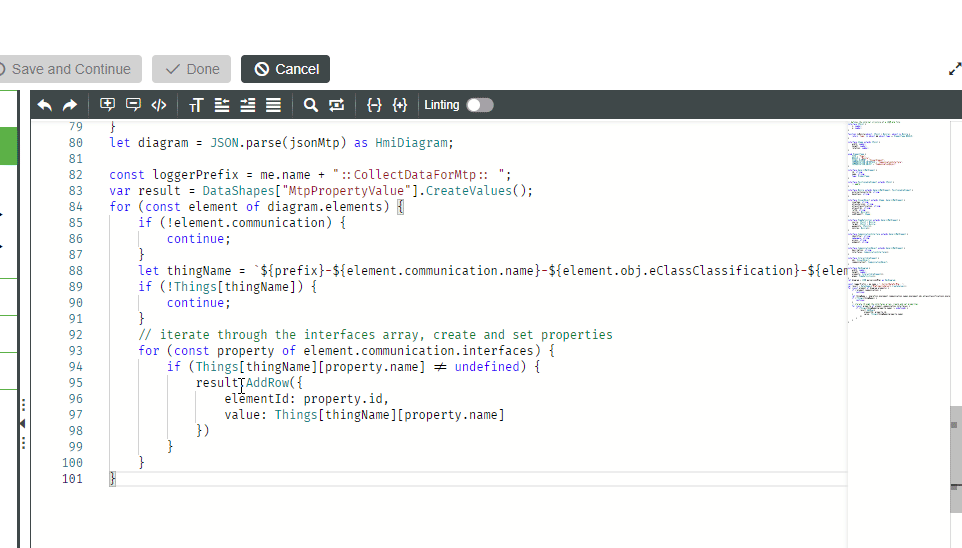962x548 pixels.
Task: Click the Done button
Action: [191, 69]
